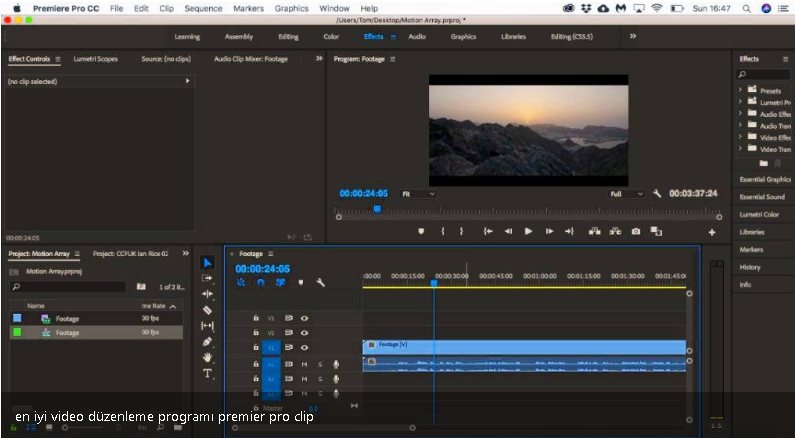Open Lumetri Color panel
The width and height of the screenshot is (796, 438).
tap(759, 214)
